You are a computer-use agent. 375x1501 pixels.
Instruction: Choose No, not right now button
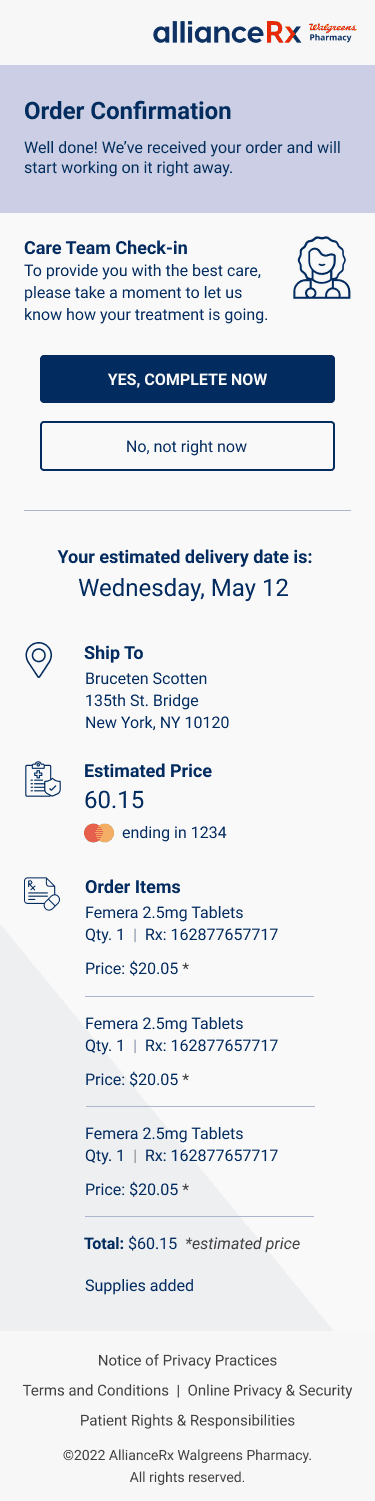[187, 446]
